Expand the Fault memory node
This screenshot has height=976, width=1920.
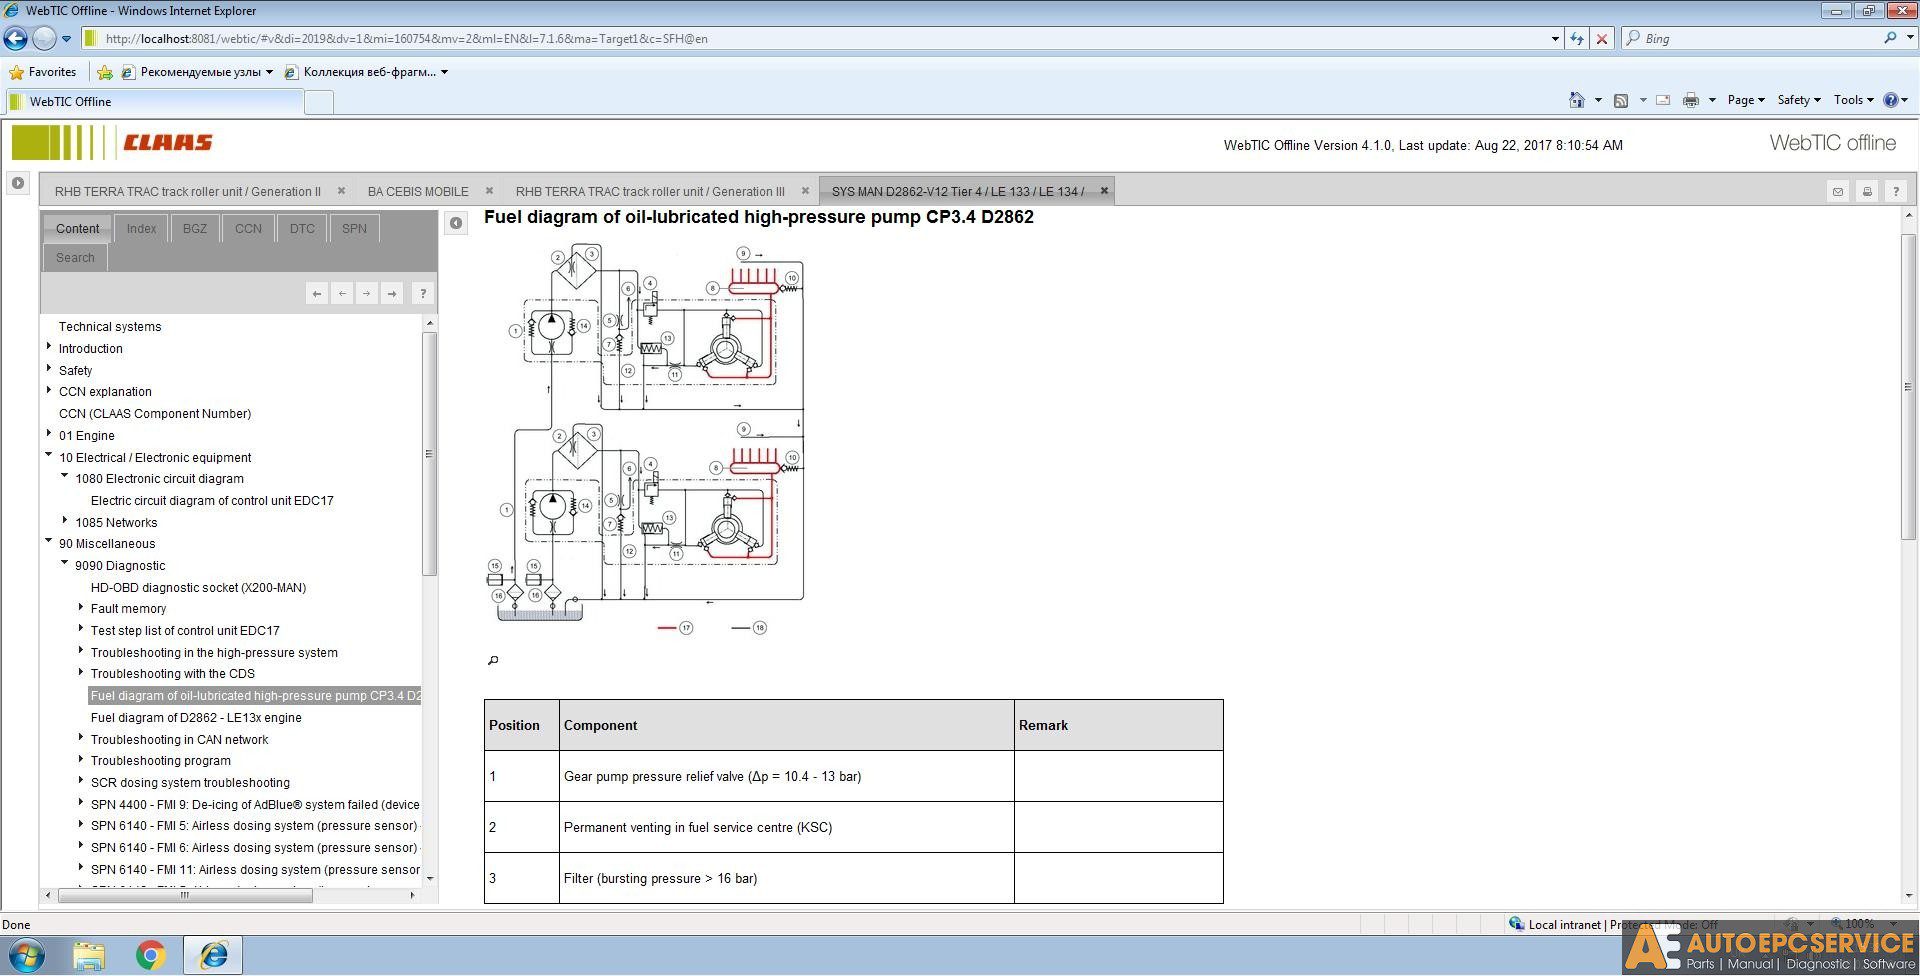[x=81, y=607]
